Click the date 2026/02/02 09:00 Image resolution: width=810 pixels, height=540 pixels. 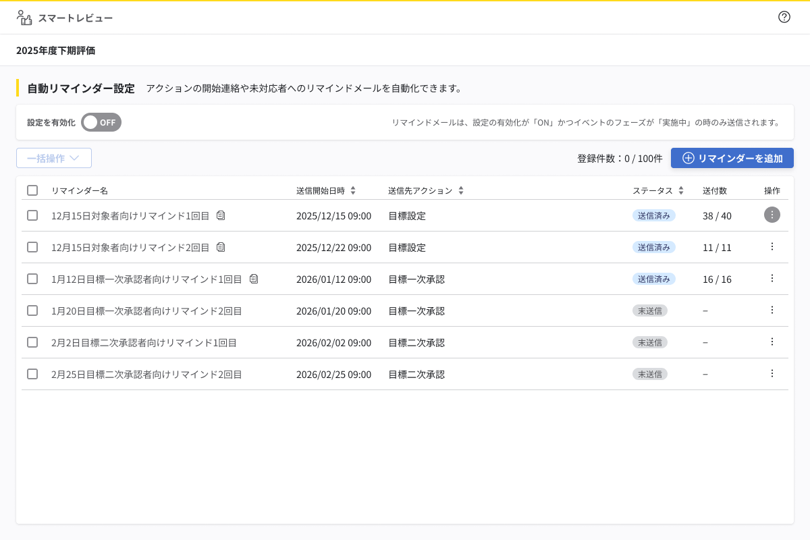pos(334,343)
